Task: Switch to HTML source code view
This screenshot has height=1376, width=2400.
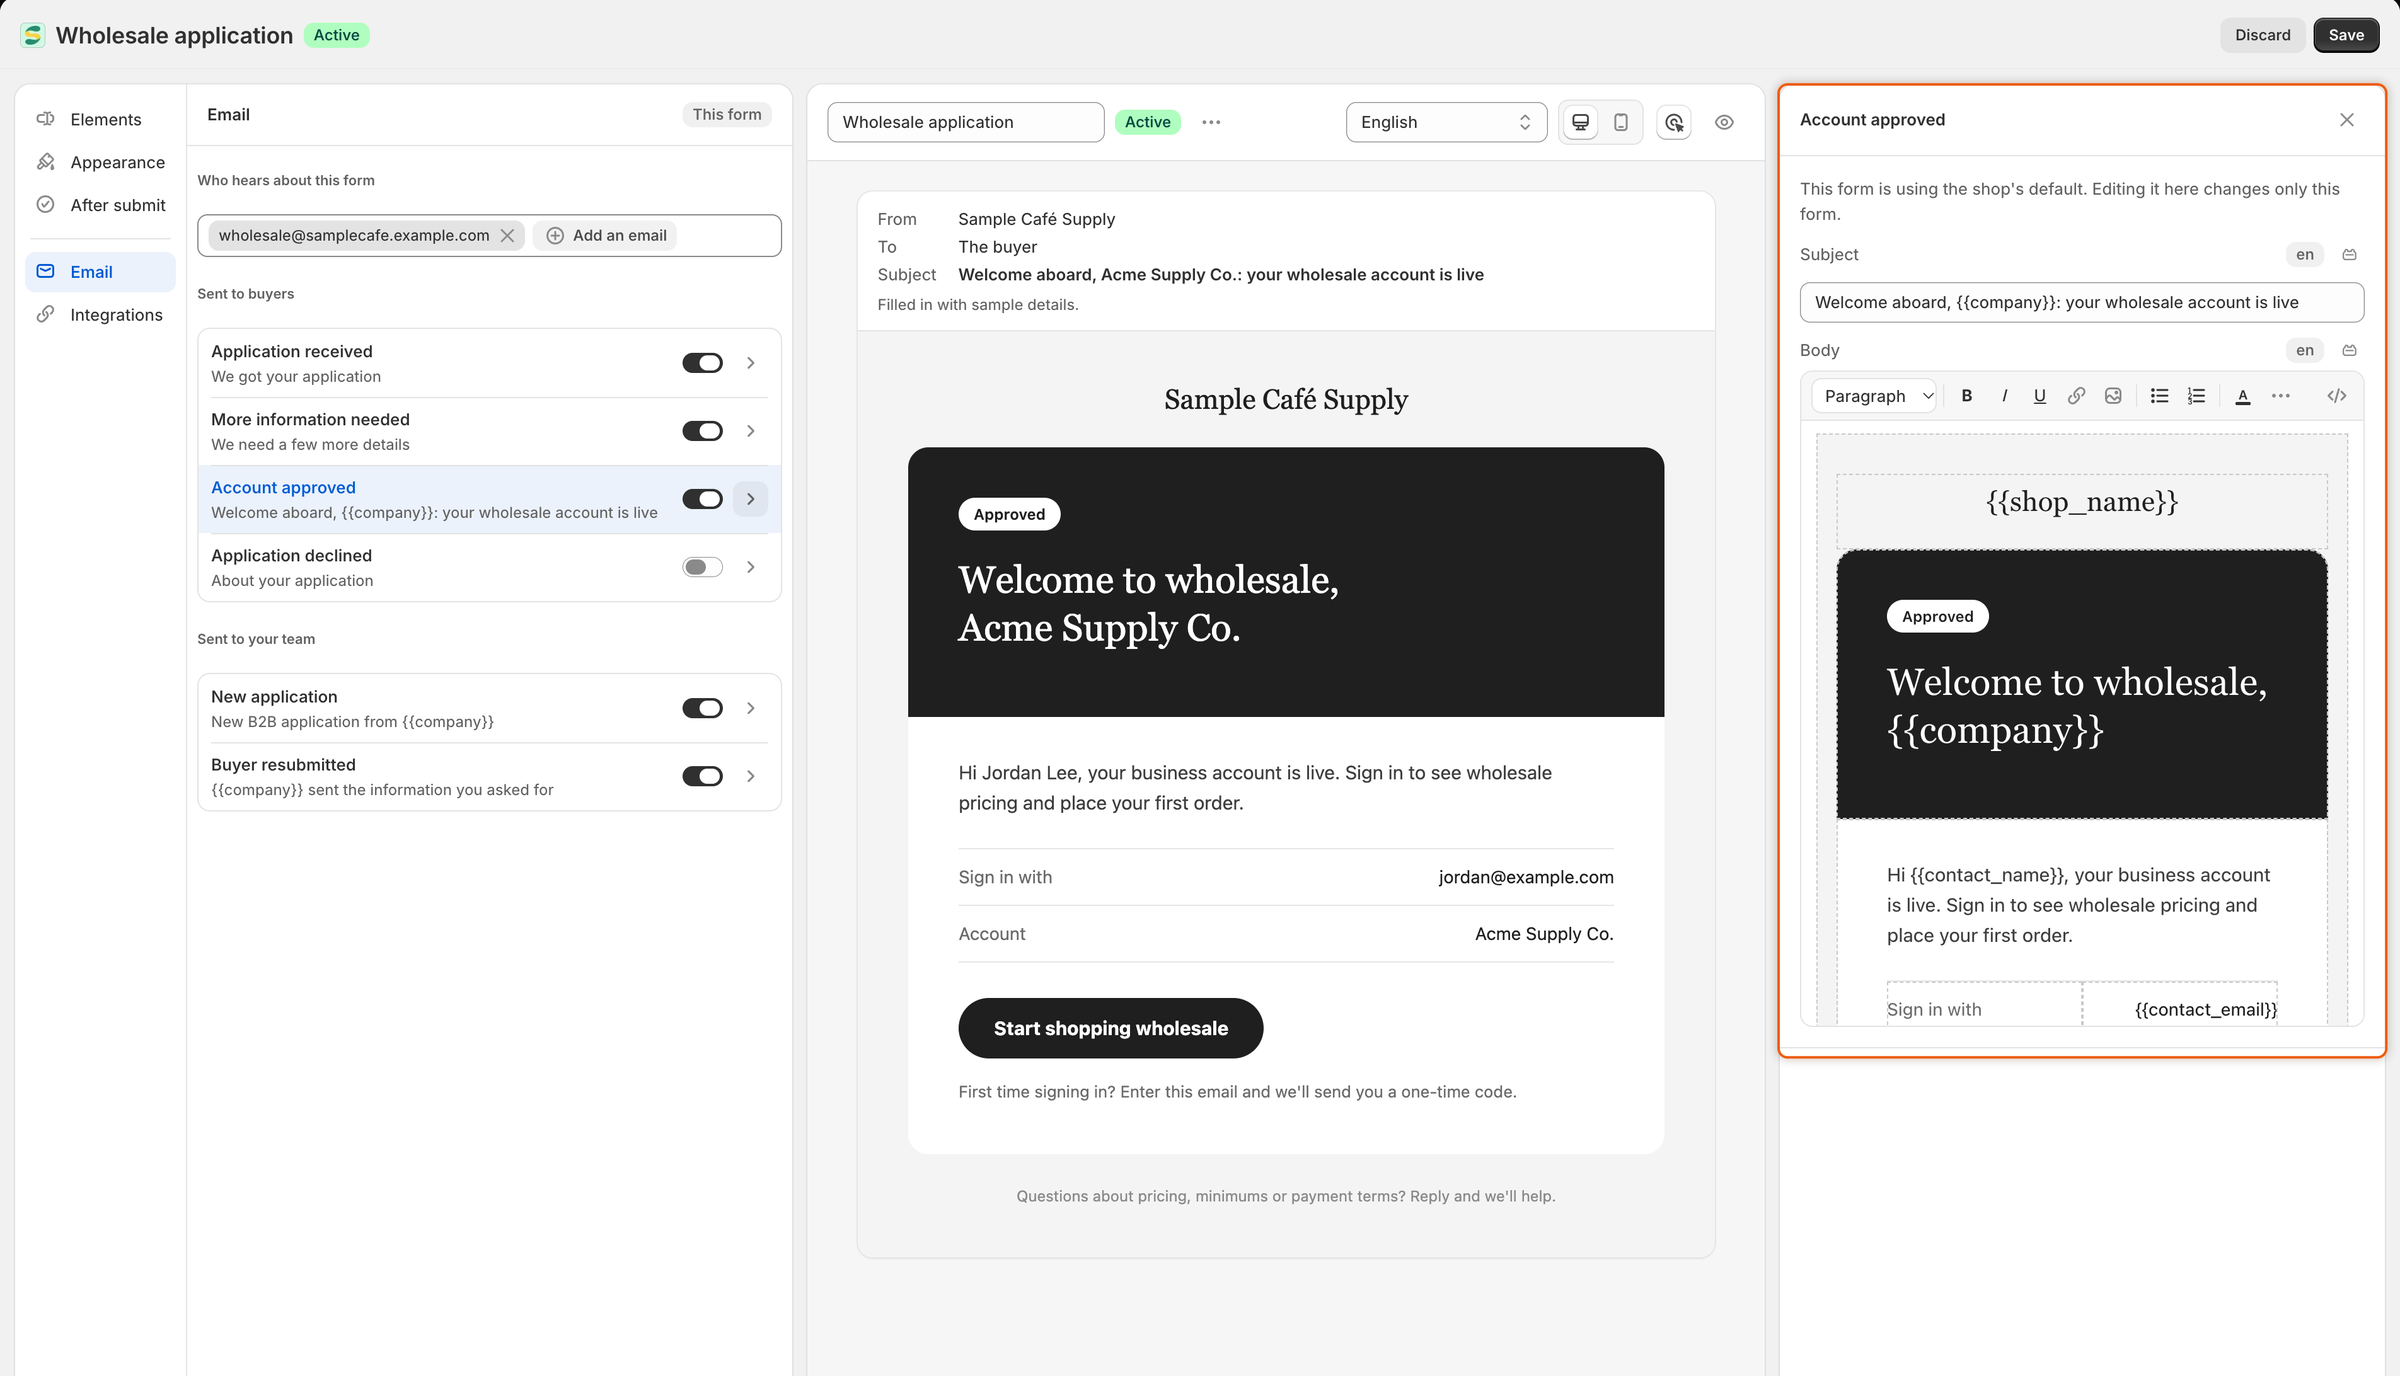Action: pyautogui.click(x=2336, y=396)
